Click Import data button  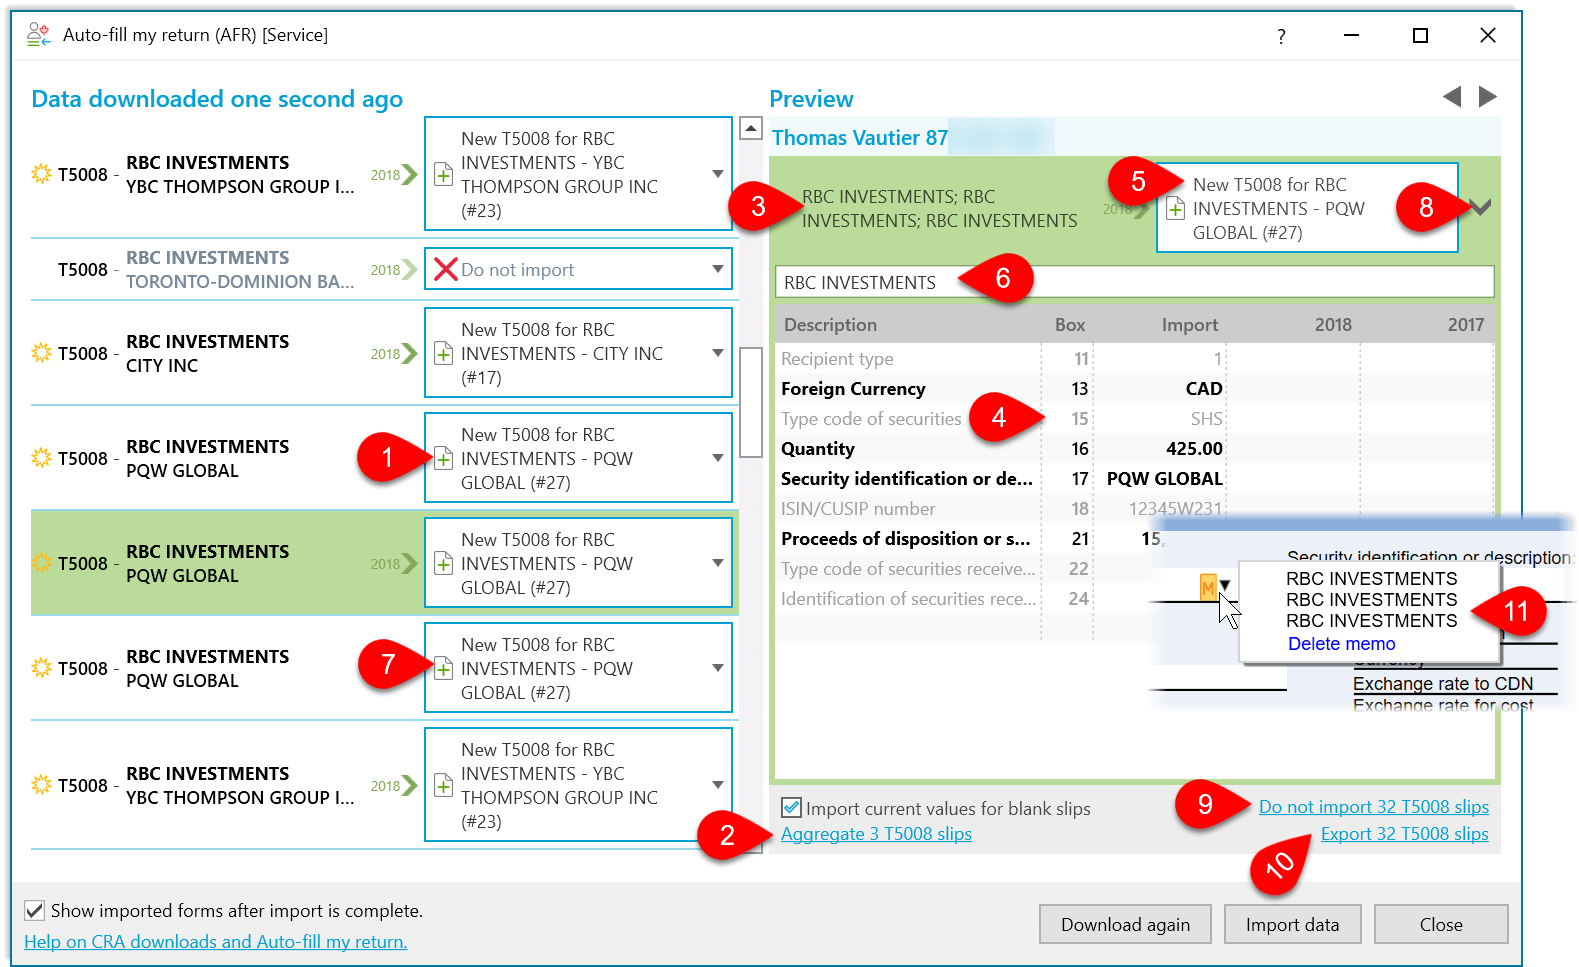tap(1292, 924)
